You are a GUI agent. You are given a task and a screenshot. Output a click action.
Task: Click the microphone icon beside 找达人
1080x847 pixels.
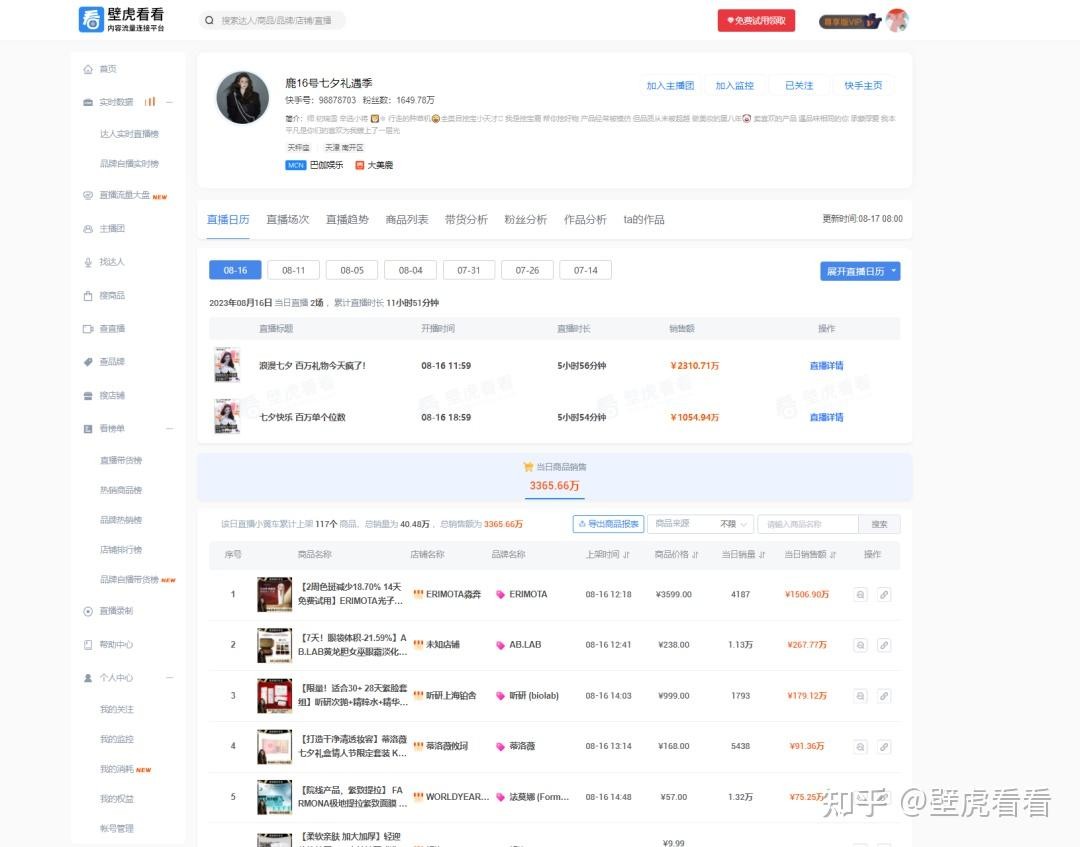tap(87, 262)
